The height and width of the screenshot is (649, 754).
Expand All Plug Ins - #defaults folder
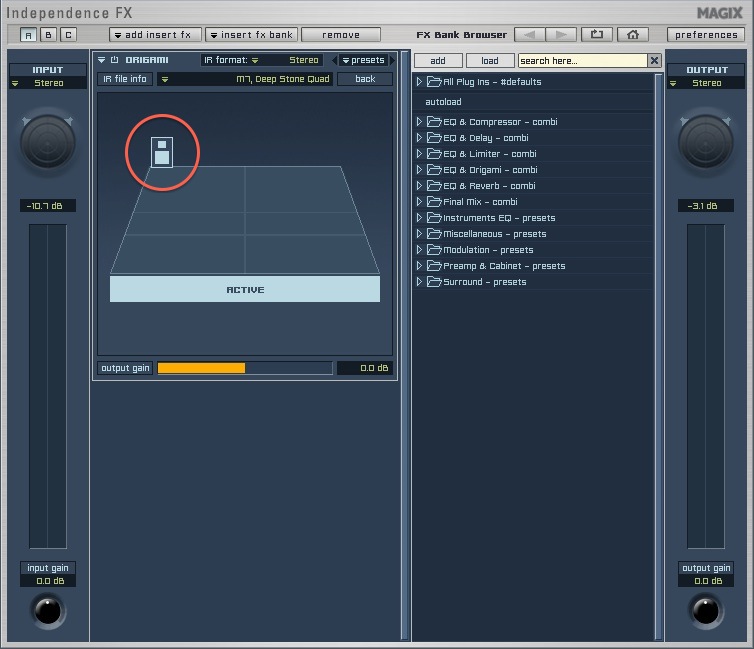point(419,82)
